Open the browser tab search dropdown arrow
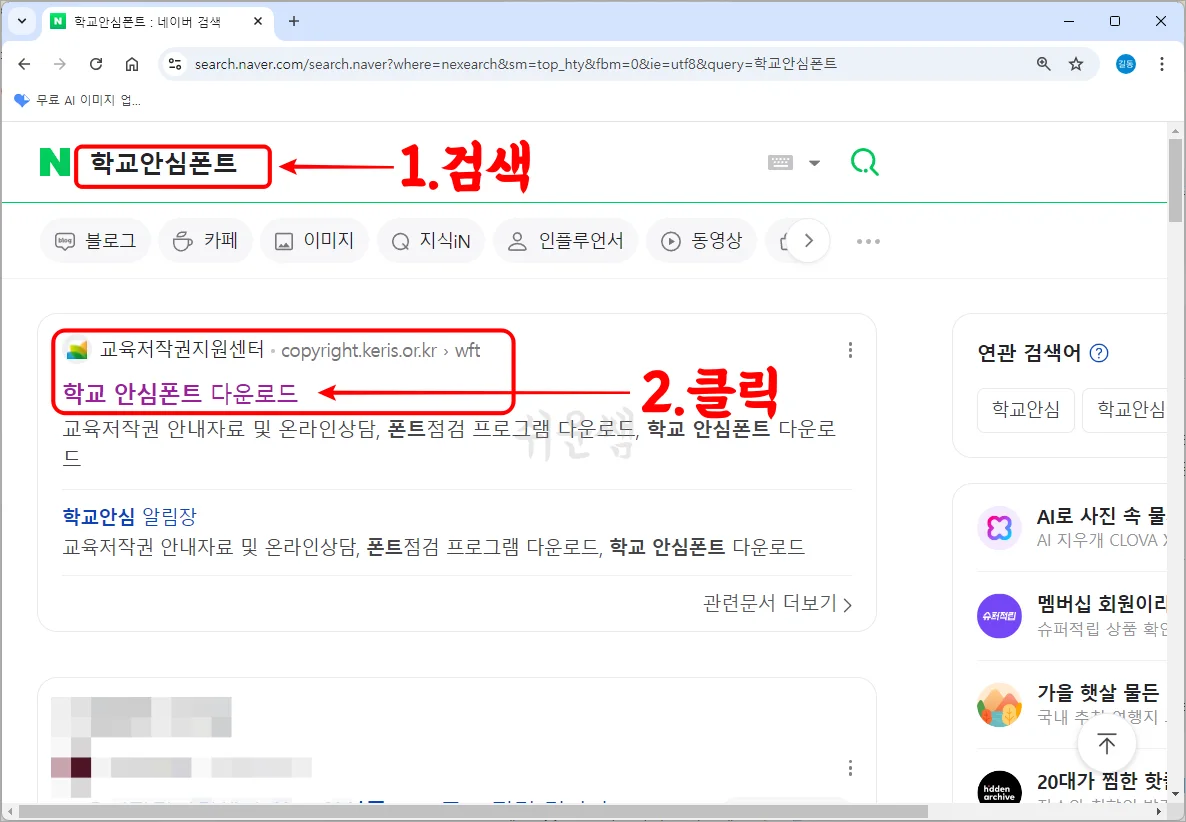The image size is (1186, 822). 21,21
